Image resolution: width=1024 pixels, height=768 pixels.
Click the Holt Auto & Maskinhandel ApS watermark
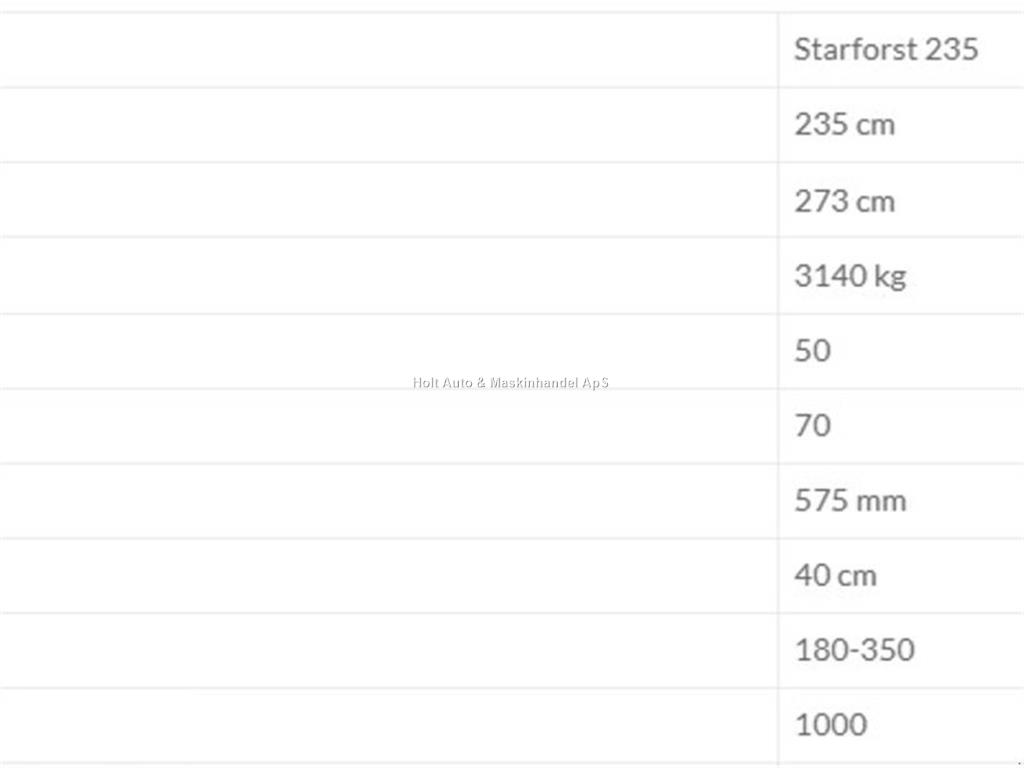pyautogui.click(x=510, y=383)
